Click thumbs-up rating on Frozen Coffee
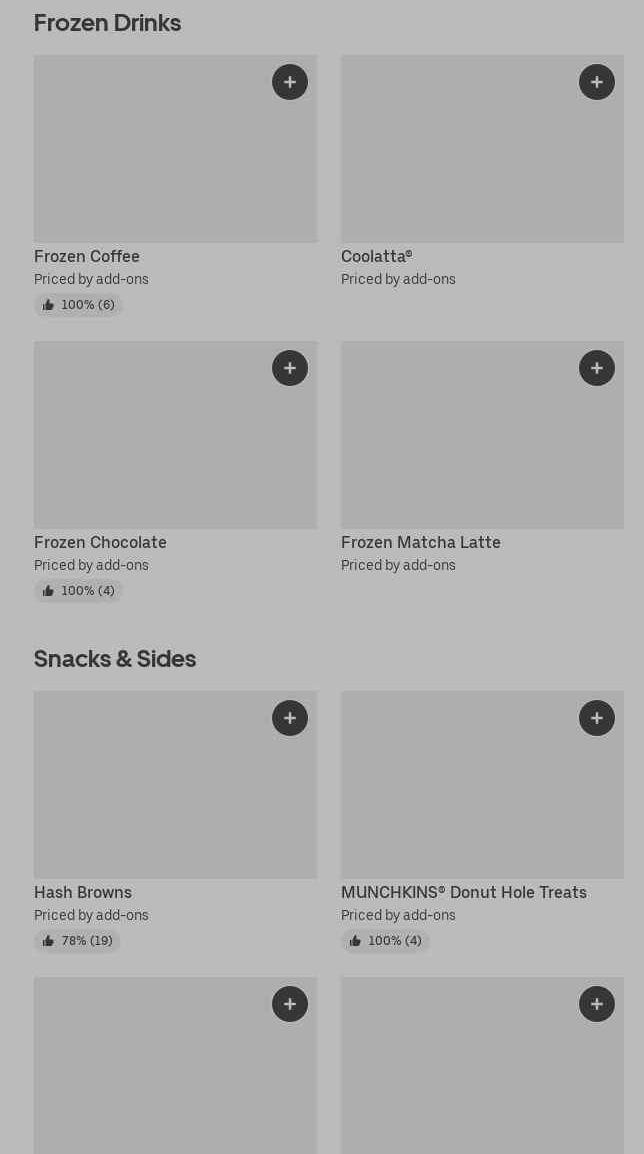The image size is (644, 1154). [78, 305]
